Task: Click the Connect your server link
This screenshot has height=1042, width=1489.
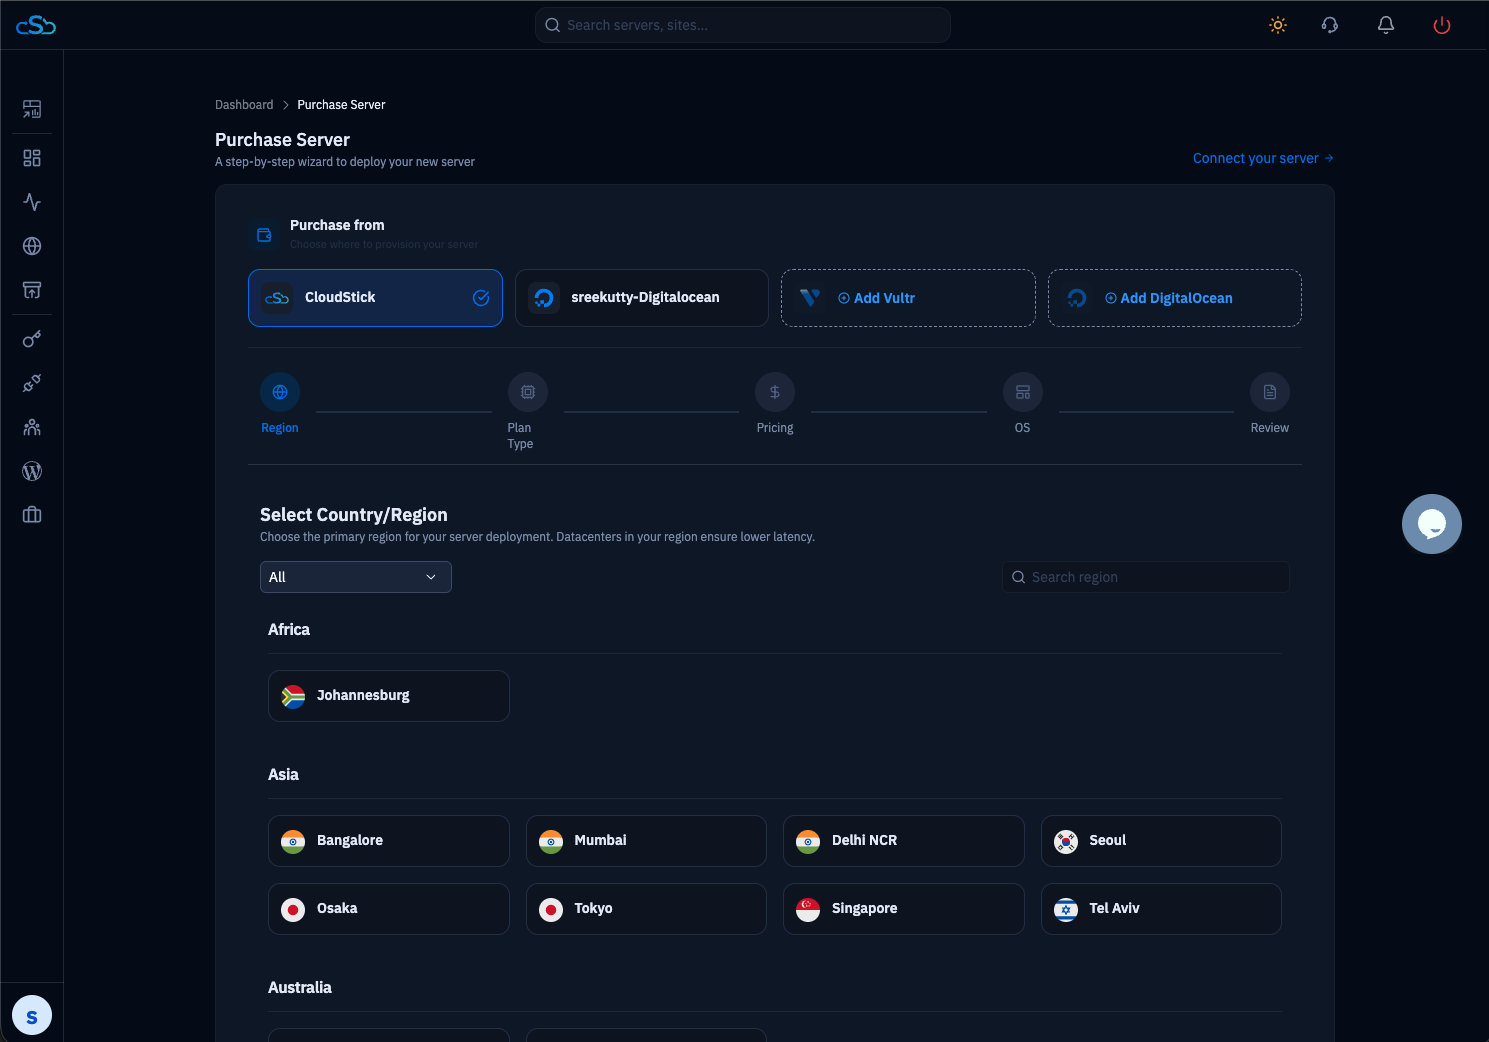Action: tap(1263, 158)
